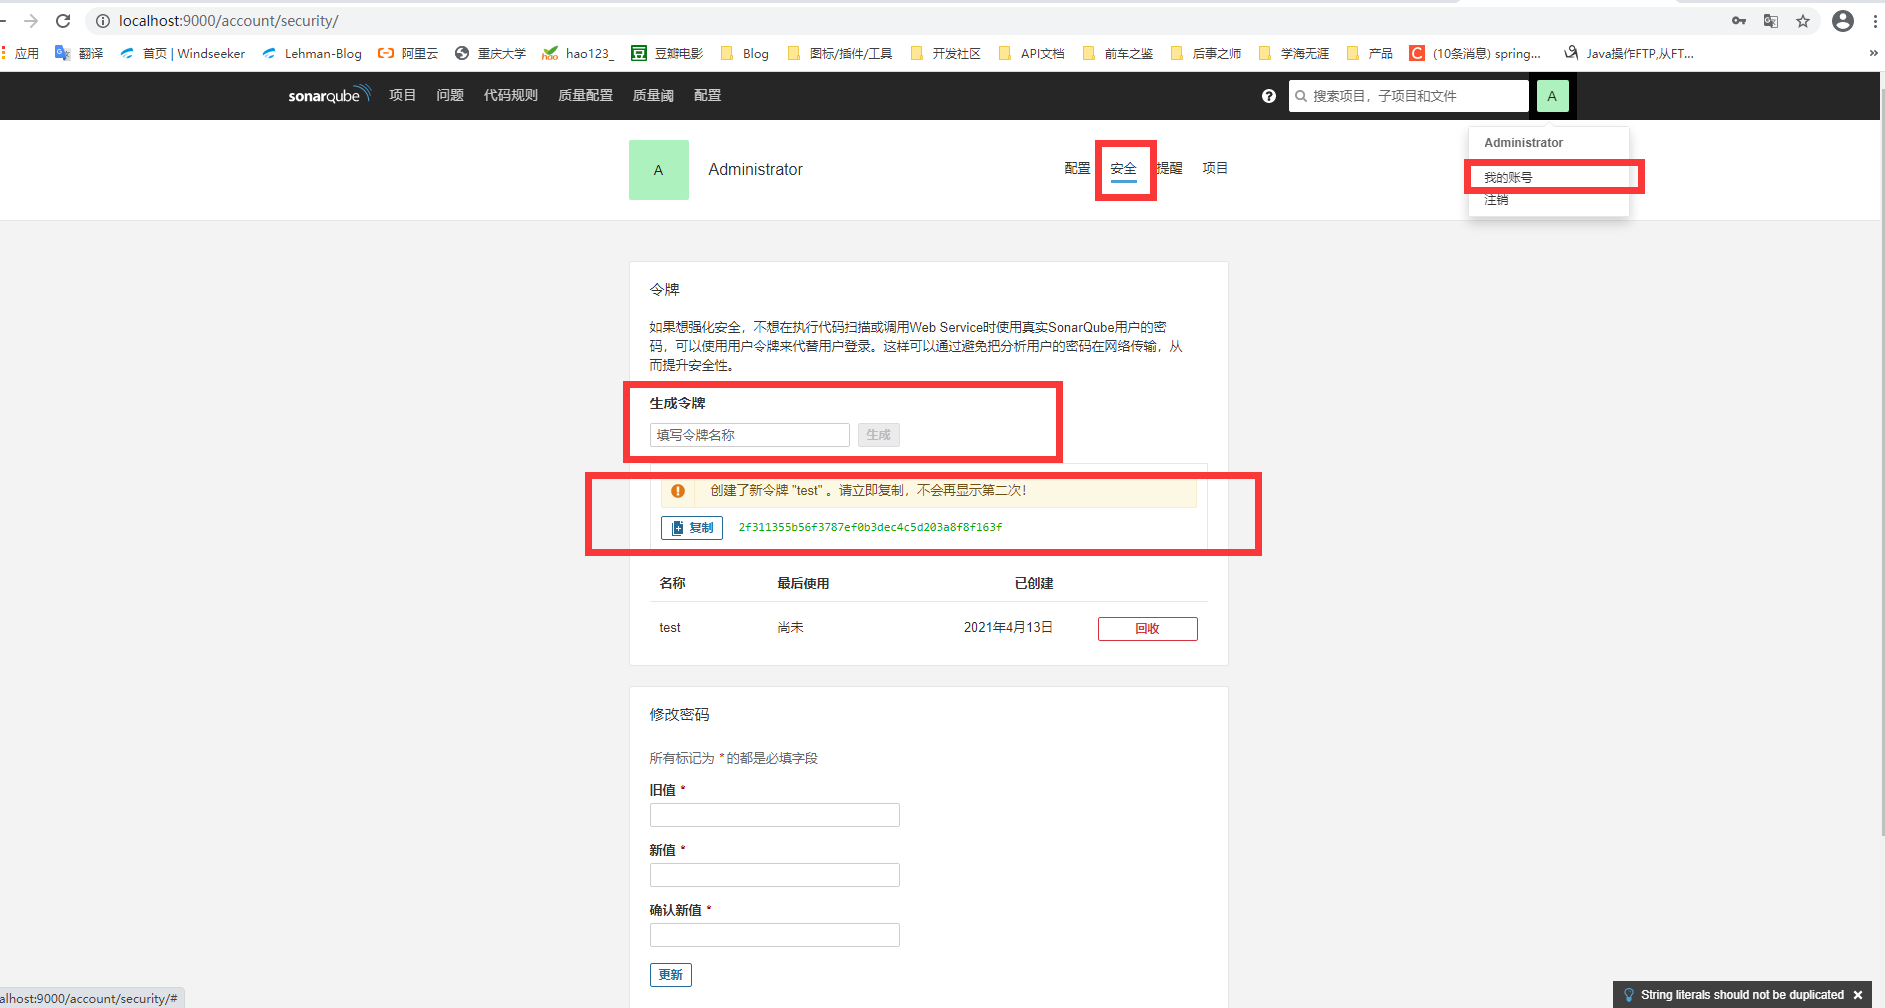Dismiss the String literals notification

[1858, 995]
